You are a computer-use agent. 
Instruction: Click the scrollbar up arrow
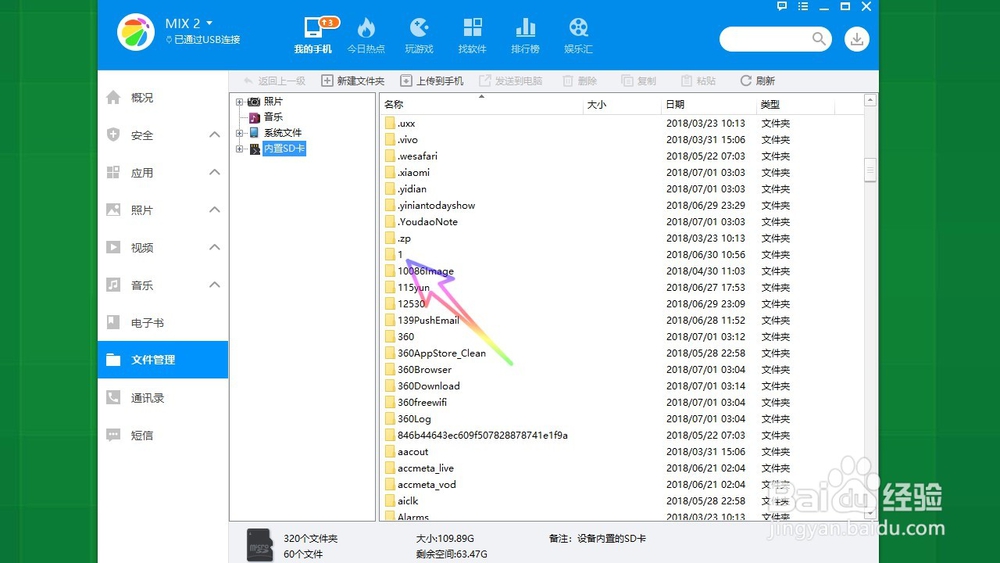click(x=870, y=100)
